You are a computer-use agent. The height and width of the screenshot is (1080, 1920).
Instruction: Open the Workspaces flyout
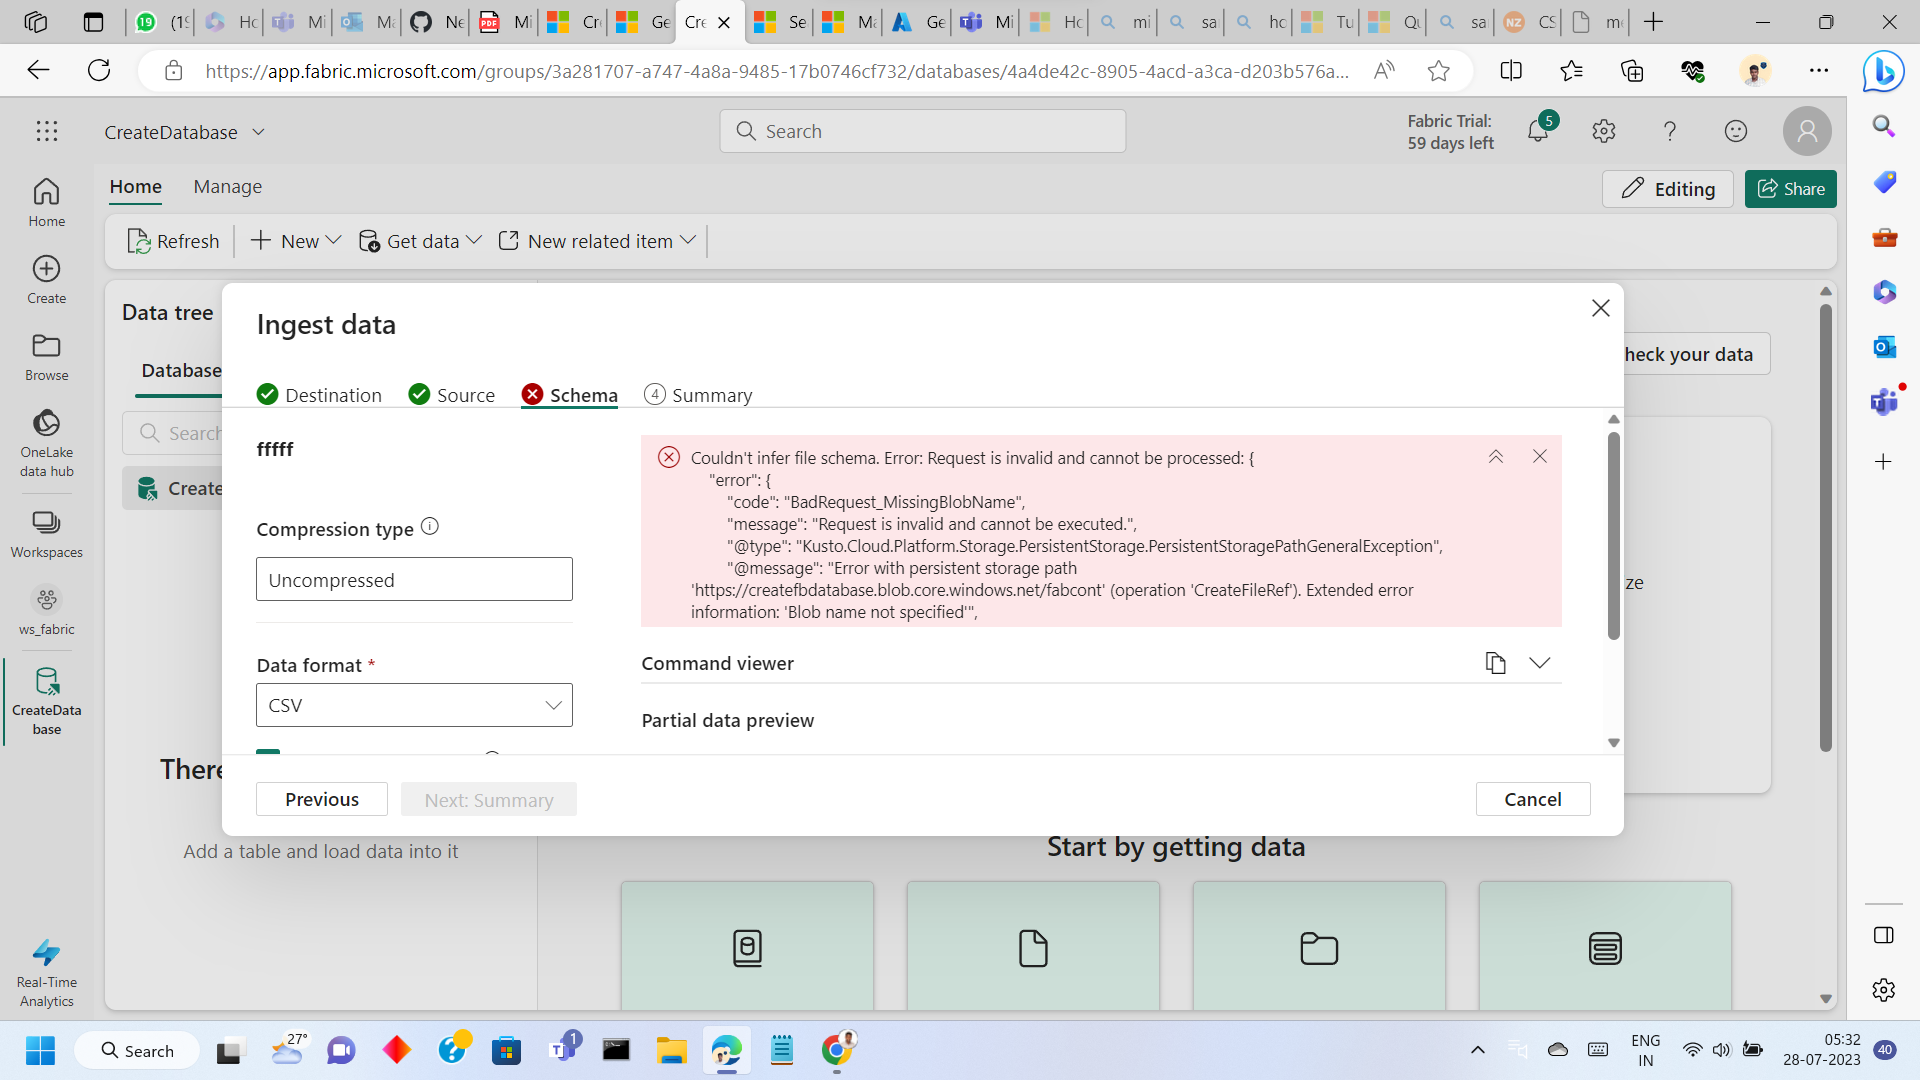click(46, 532)
